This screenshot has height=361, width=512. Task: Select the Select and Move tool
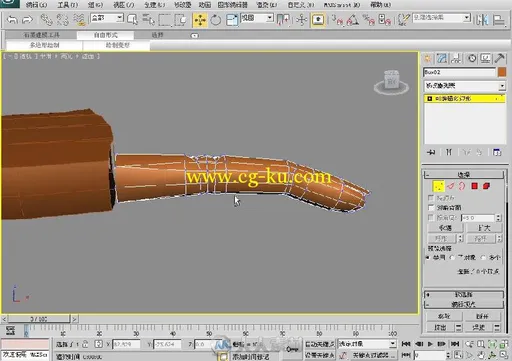point(200,20)
